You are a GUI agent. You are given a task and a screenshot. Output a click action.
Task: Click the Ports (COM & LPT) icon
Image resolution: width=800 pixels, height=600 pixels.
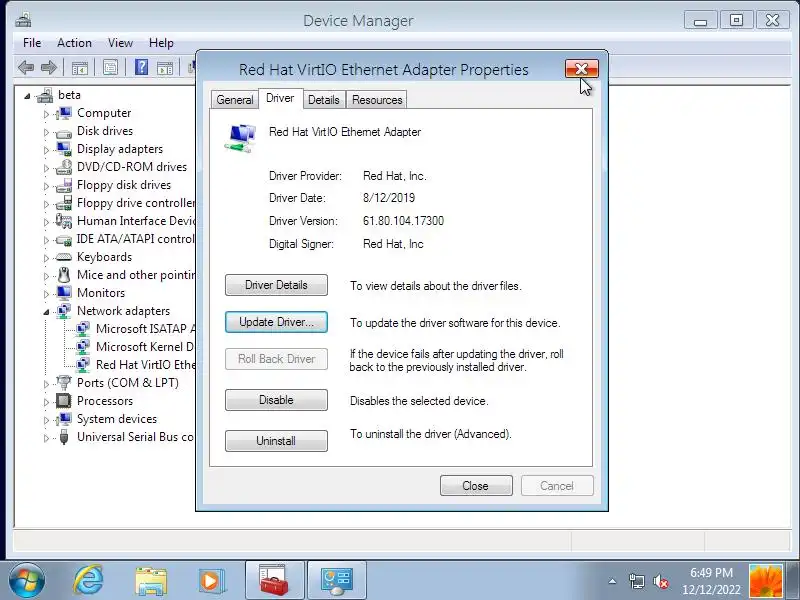point(64,383)
